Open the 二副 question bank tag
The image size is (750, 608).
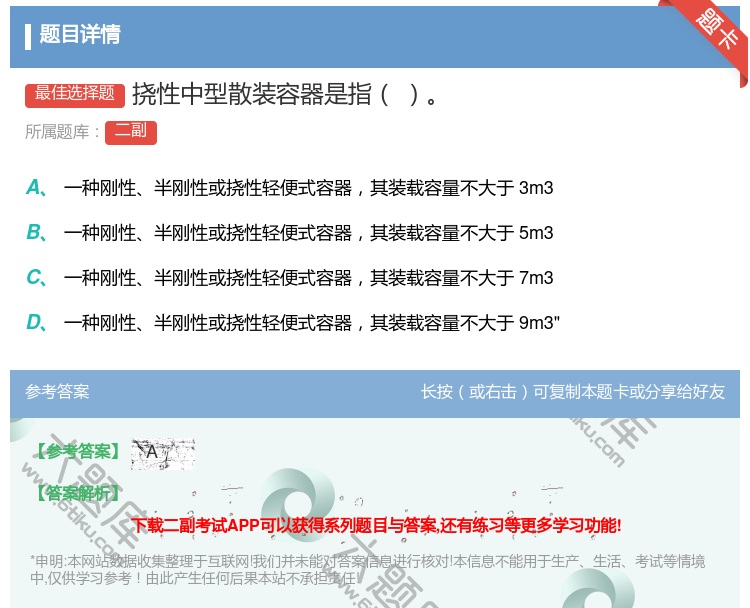point(131,132)
